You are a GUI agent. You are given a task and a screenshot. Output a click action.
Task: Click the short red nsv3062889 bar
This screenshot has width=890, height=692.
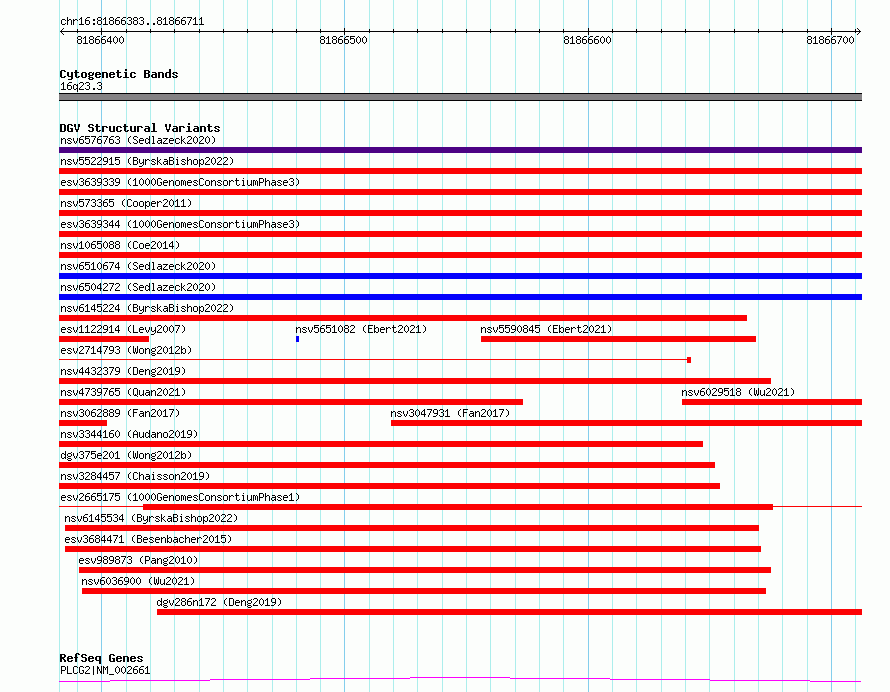pyautogui.click(x=83, y=423)
